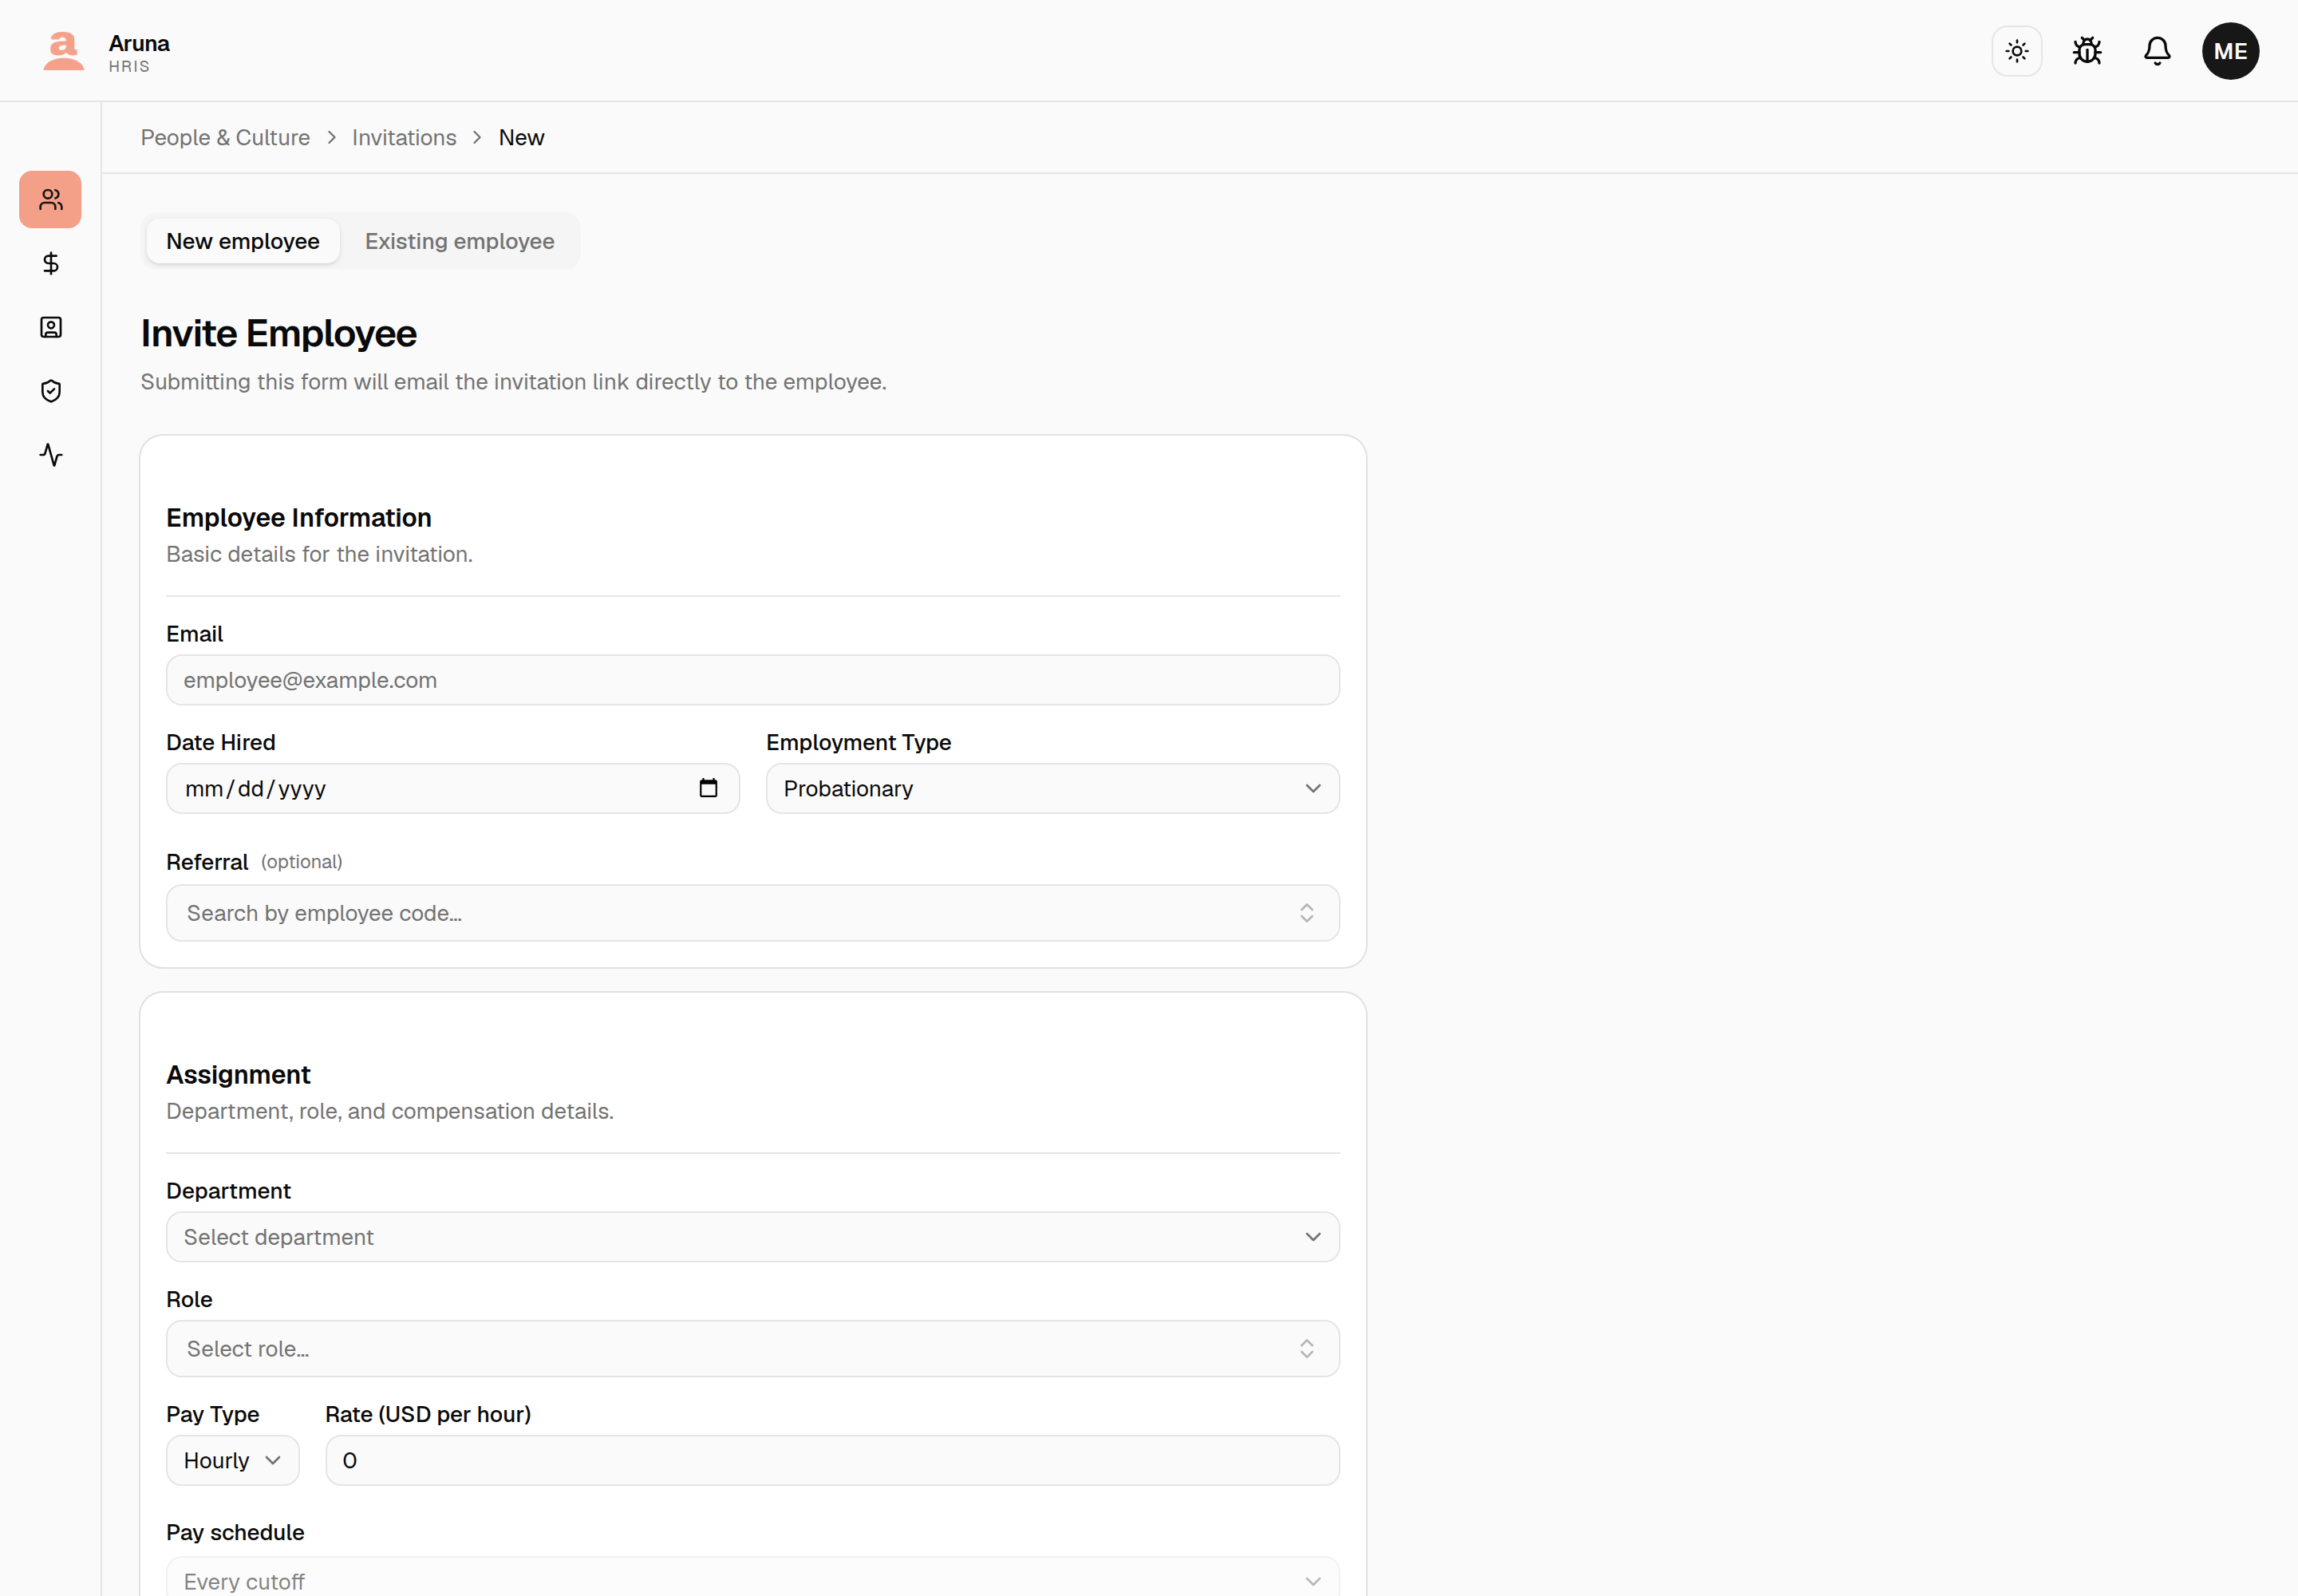
Task: Click the Assignment section title
Action: point(238,1075)
